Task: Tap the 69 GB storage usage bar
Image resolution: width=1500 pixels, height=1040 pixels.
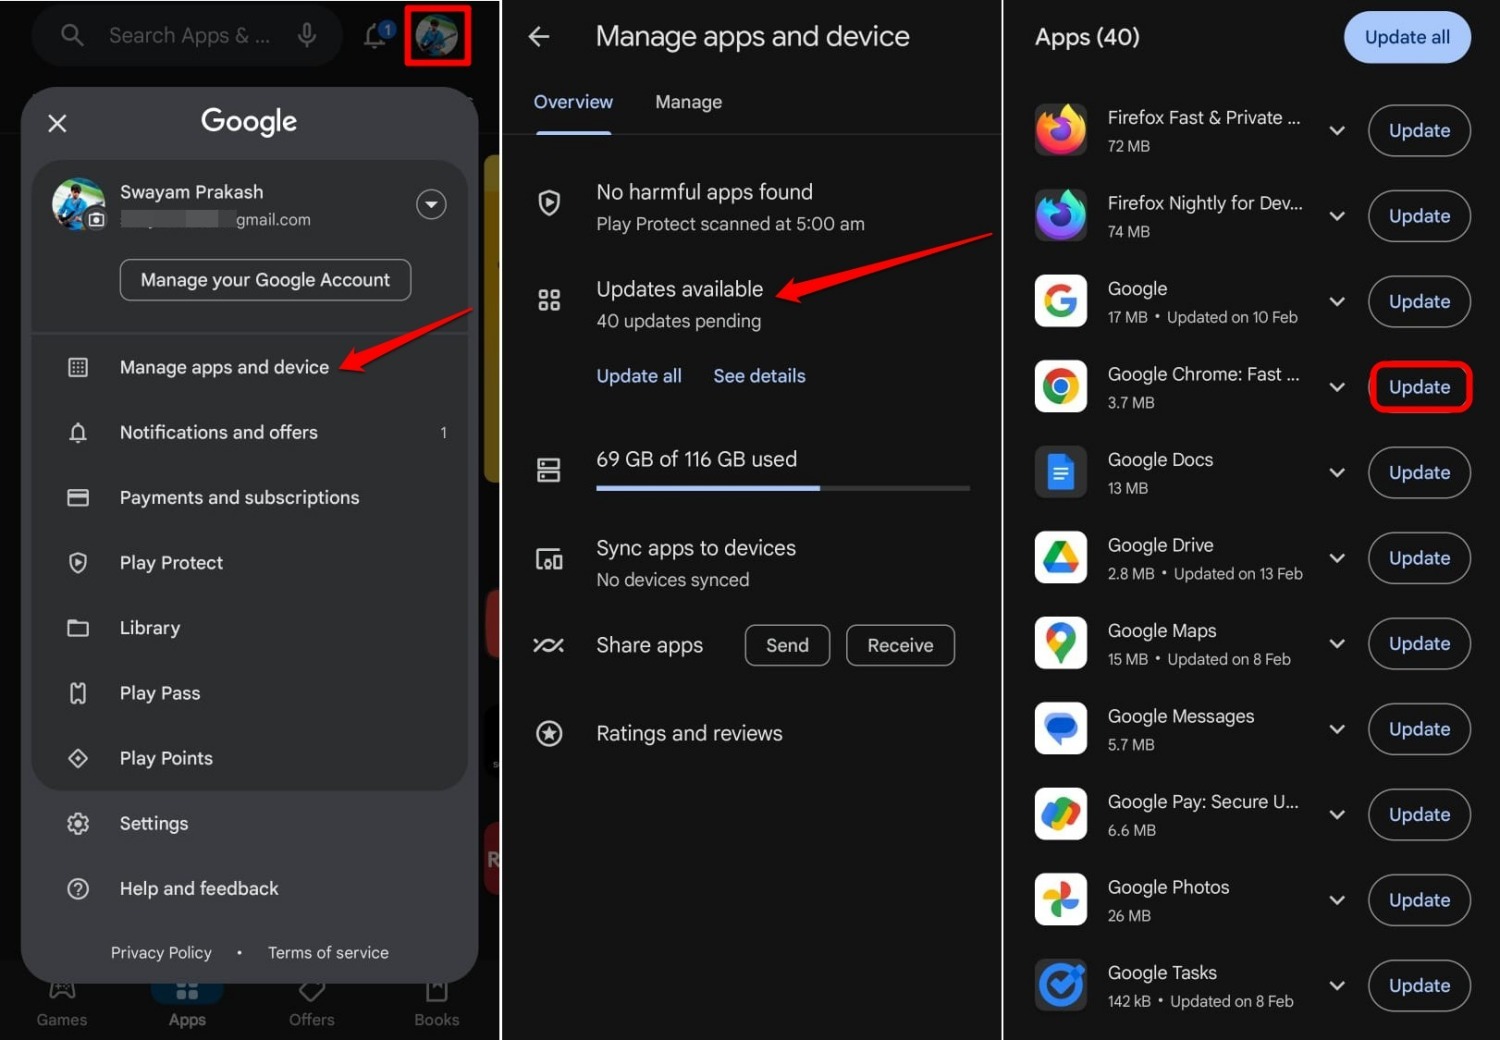Action: pyautogui.click(x=783, y=488)
